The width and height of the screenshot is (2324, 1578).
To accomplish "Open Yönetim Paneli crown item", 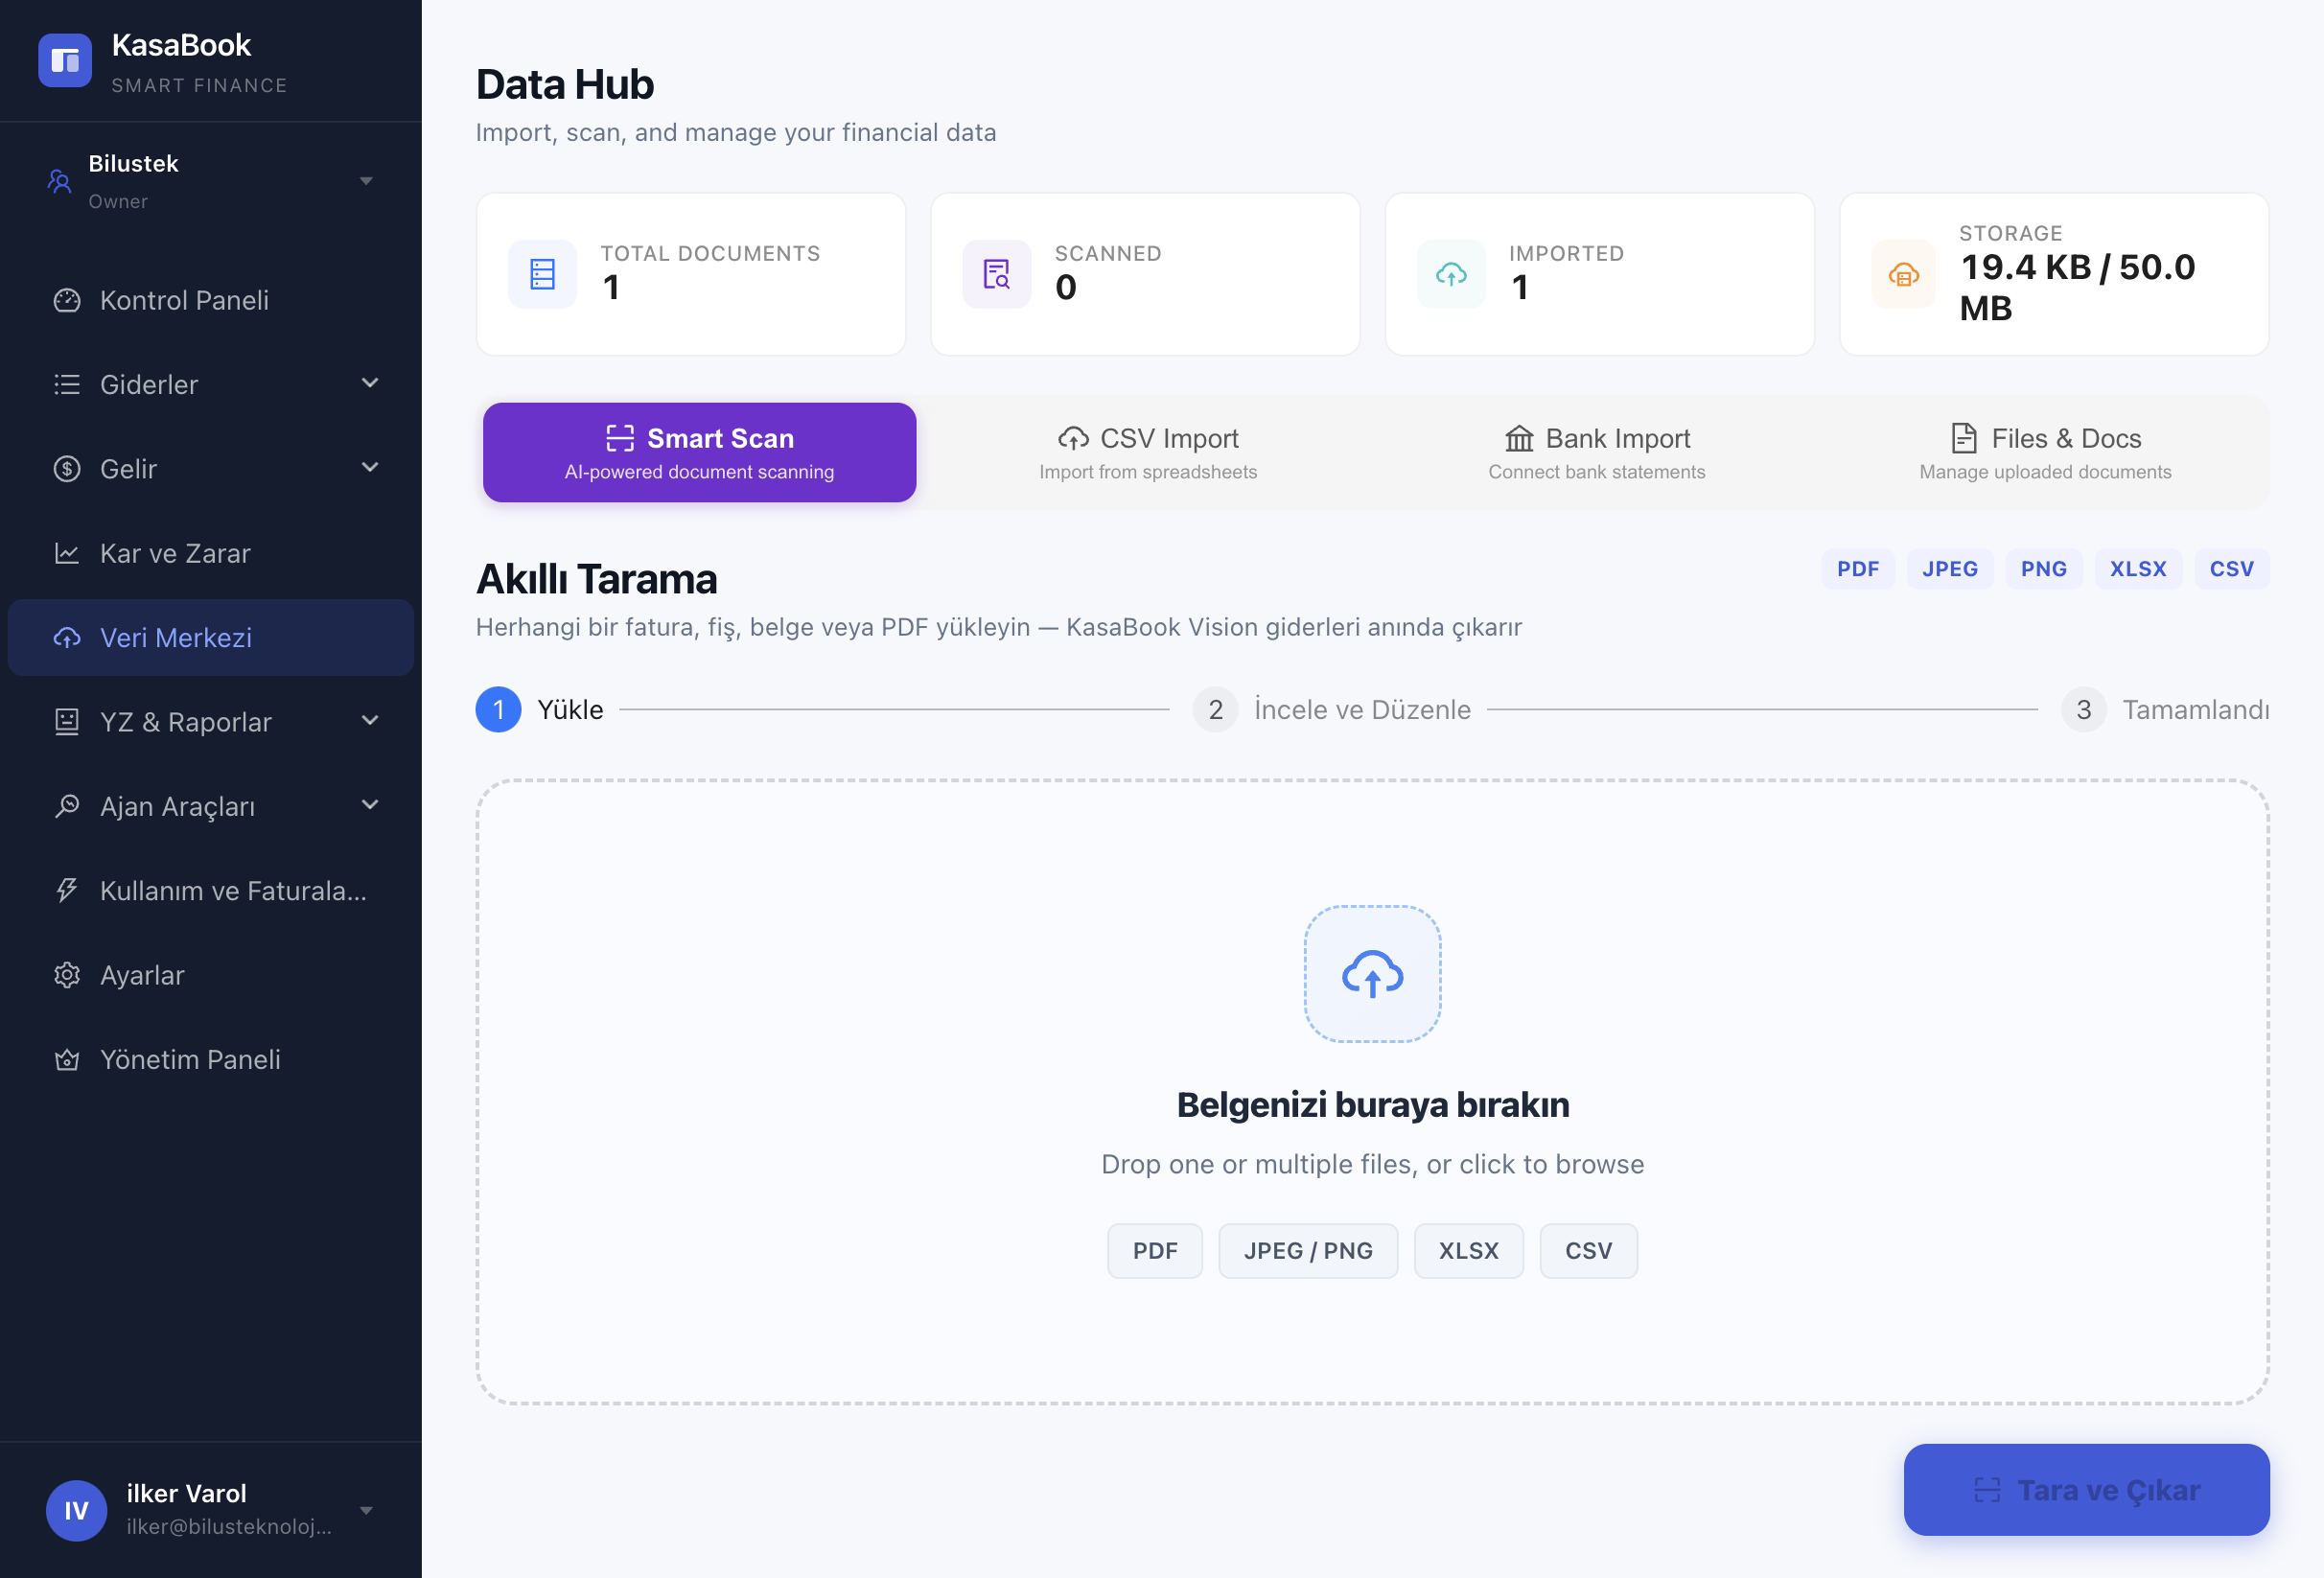I will [190, 1059].
